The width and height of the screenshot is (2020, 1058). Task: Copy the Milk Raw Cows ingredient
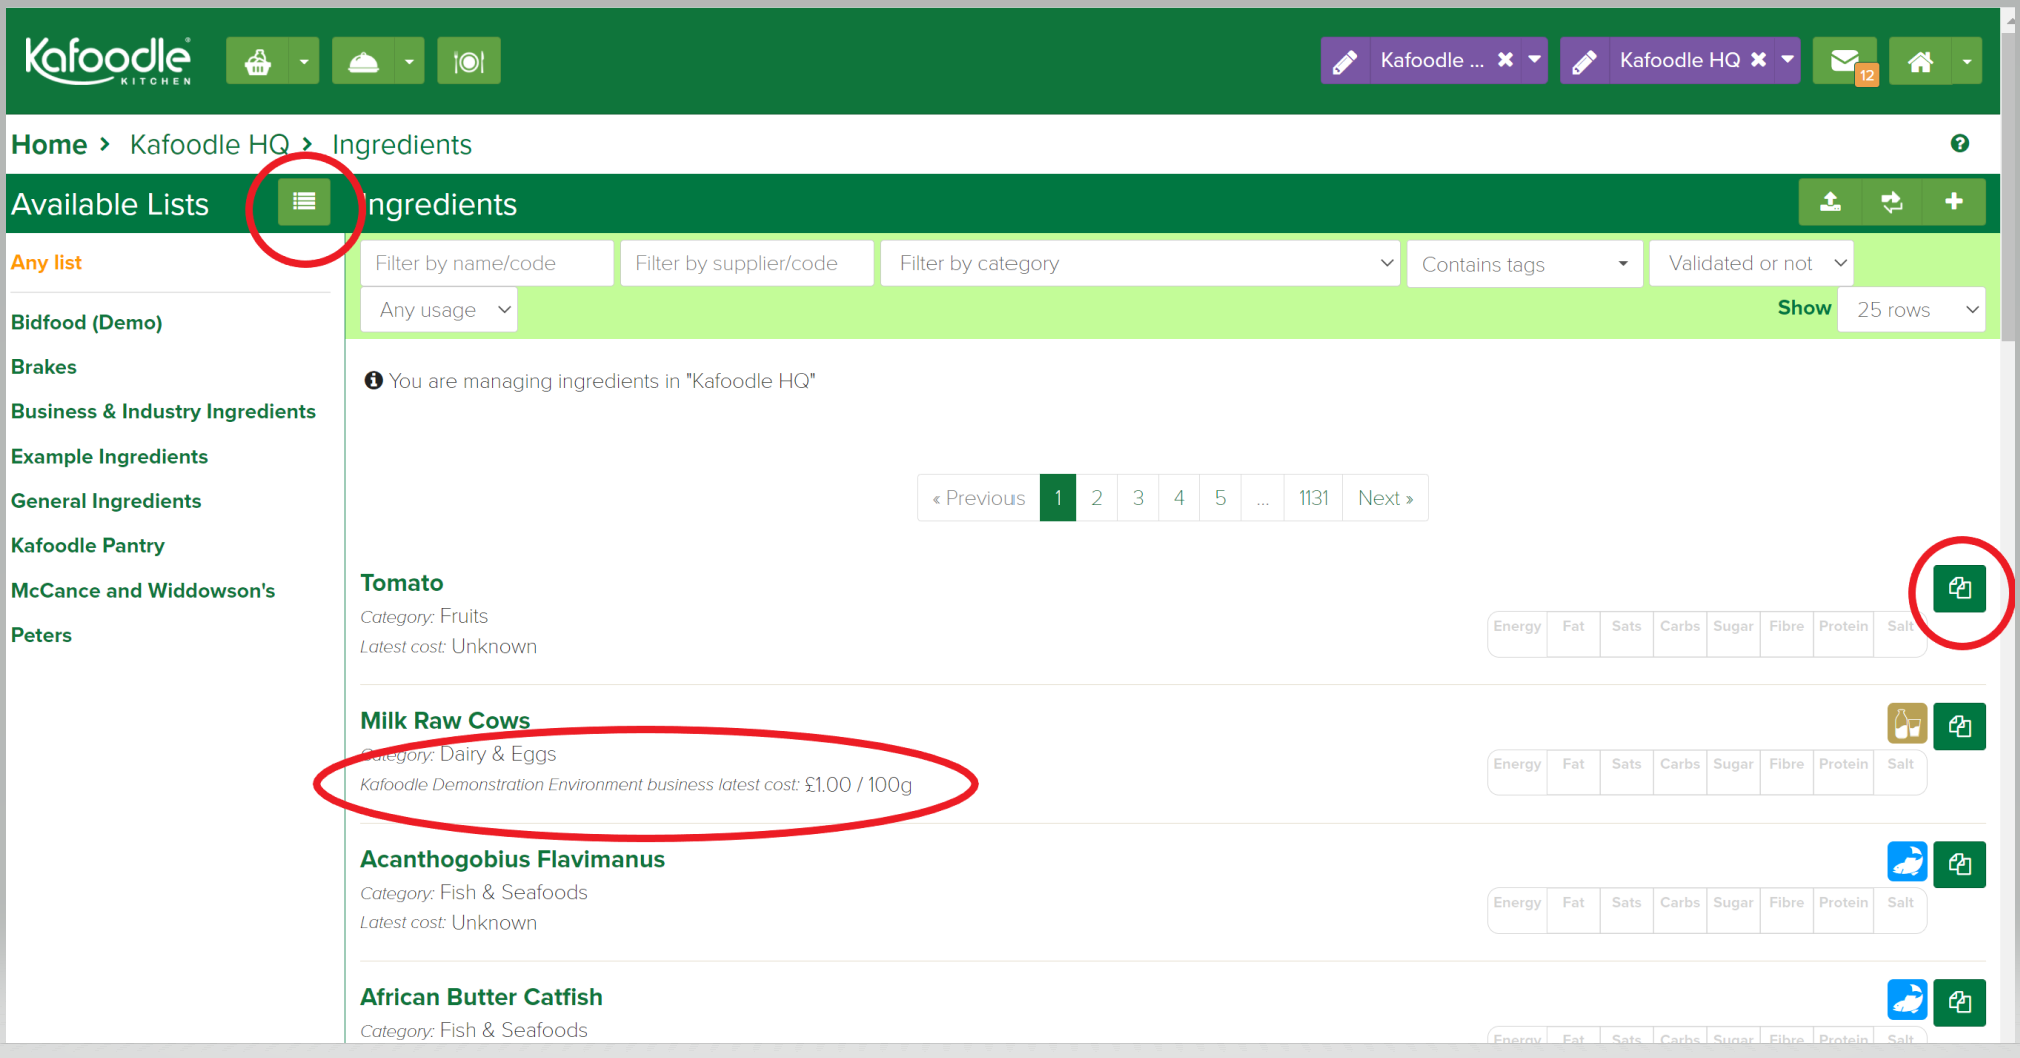pyautogui.click(x=1959, y=726)
